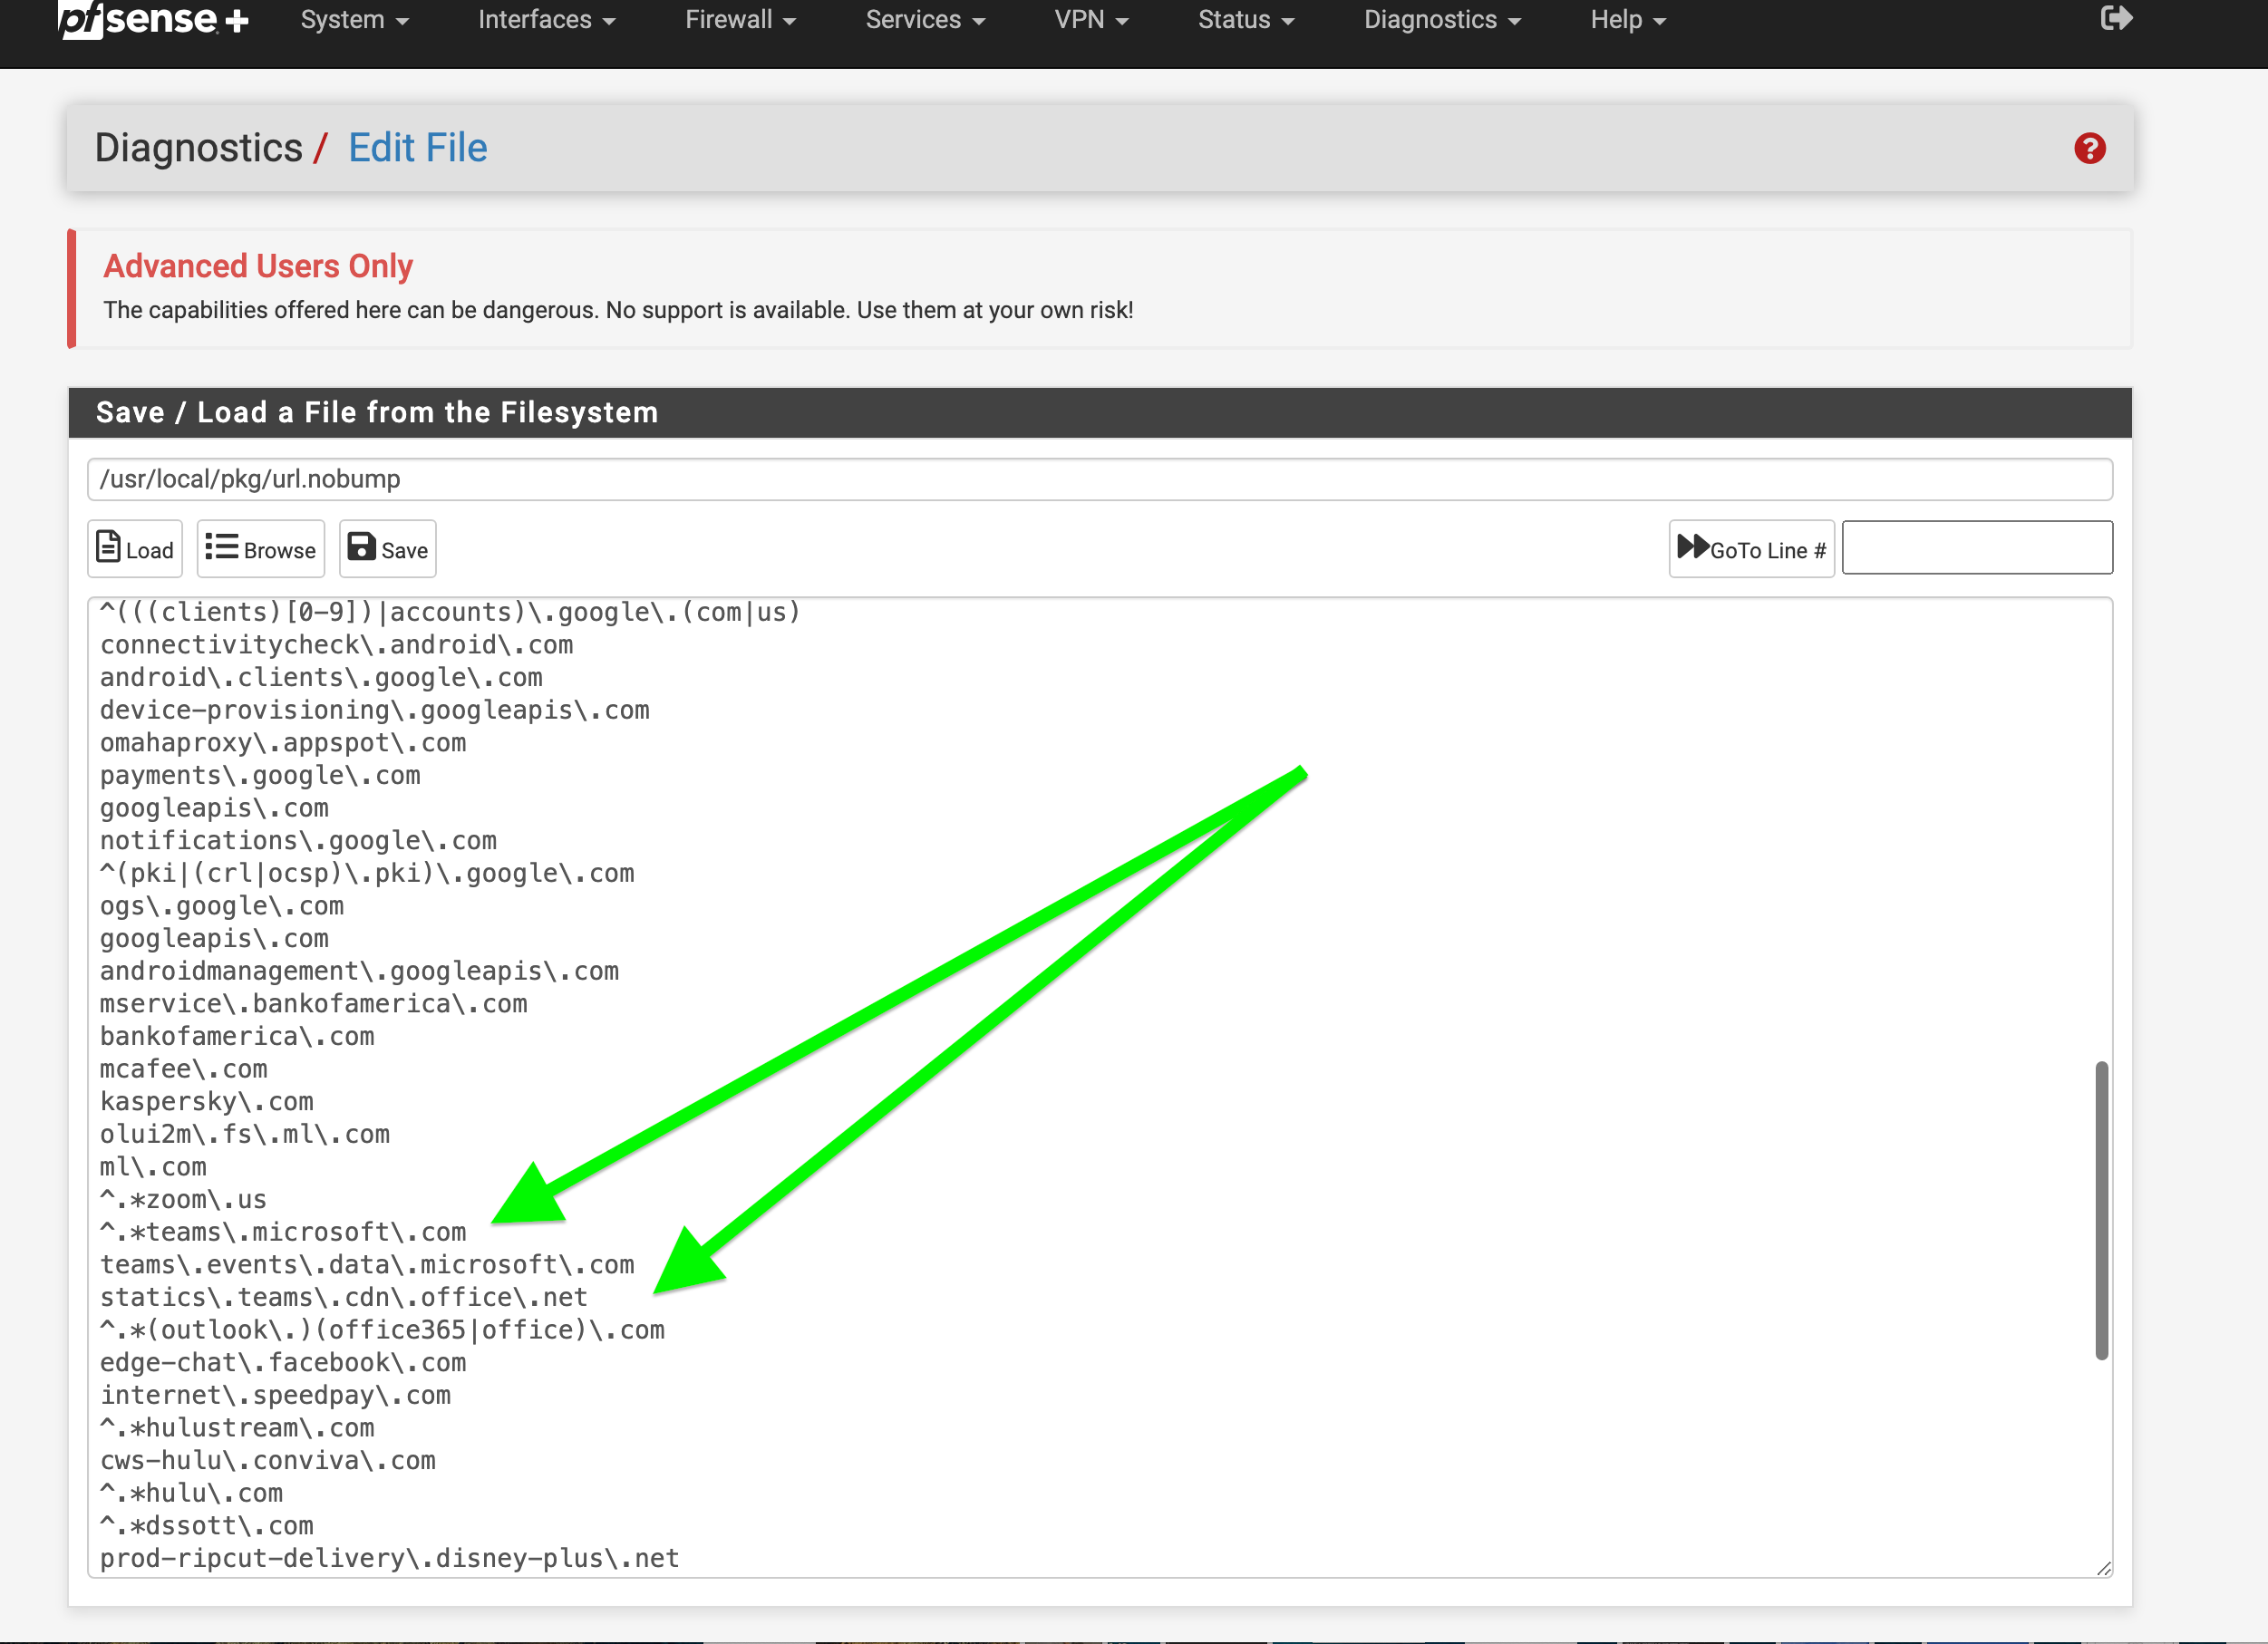Click line 'edge-chat\.facebook\.com'

283,1363
